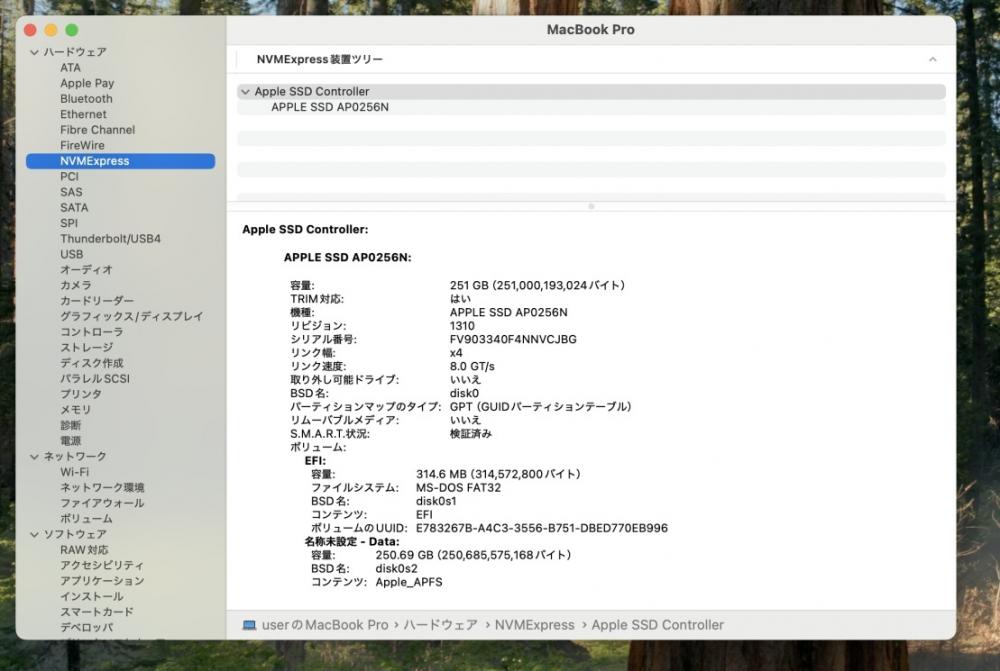Click the 8.0 GT/s link speed value
Image resolution: width=1000 pixels, height=671 pixels.
tap(472, 366)
